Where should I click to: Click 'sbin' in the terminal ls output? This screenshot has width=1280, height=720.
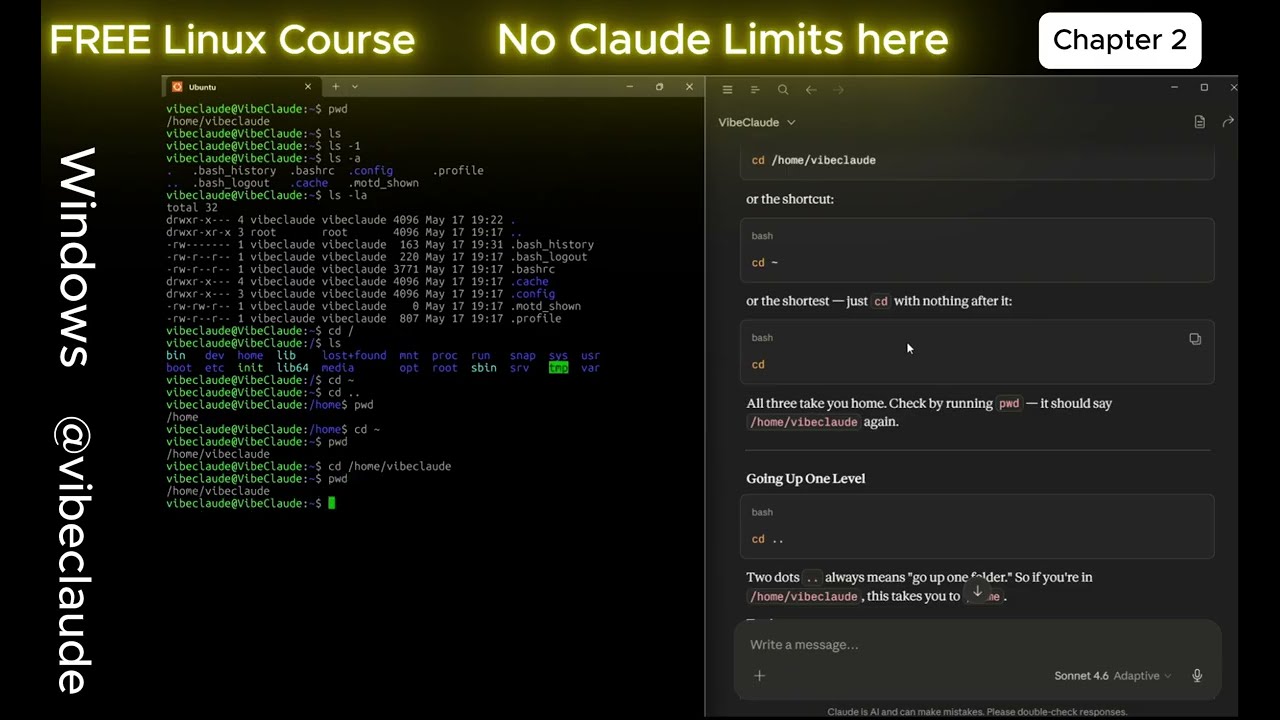(483, 368)
